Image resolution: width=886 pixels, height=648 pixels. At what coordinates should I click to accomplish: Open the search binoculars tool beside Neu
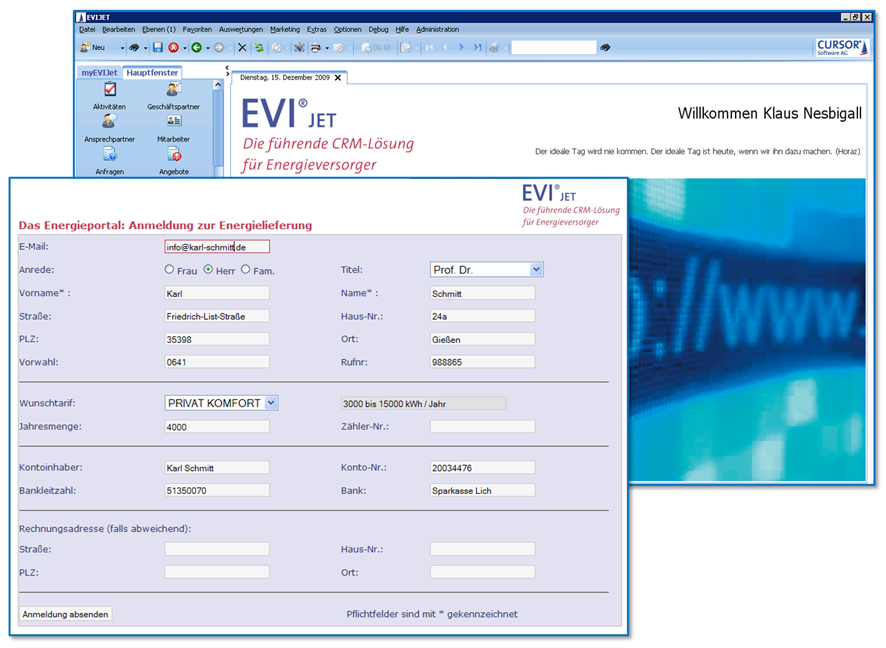point(134,48)
